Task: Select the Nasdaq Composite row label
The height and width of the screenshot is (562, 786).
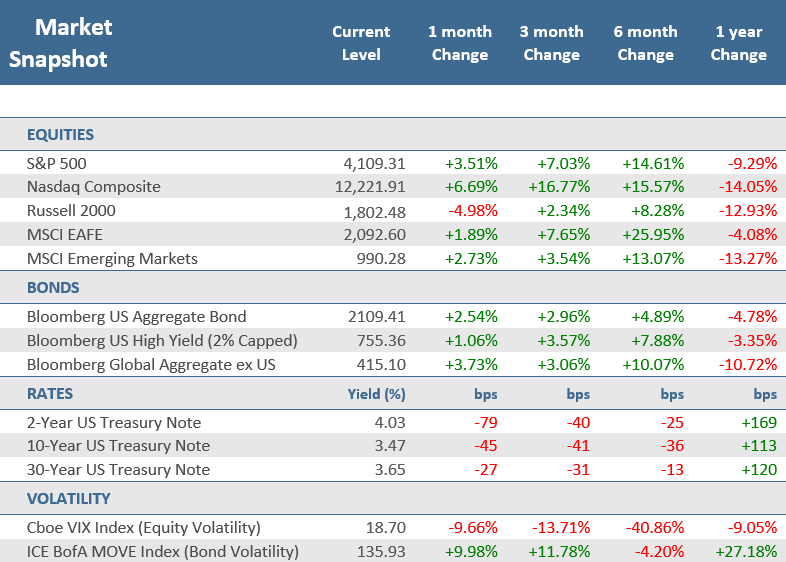Action: 94,186
